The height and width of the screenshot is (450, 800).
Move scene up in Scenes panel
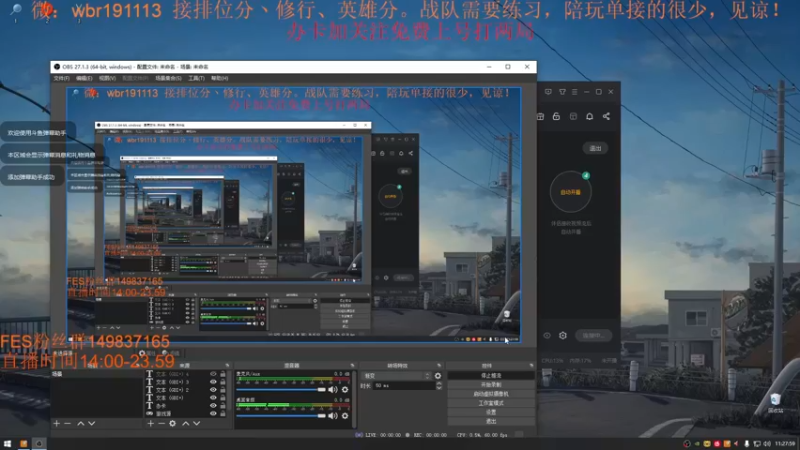pyautogui.click(x=81, y=423)
